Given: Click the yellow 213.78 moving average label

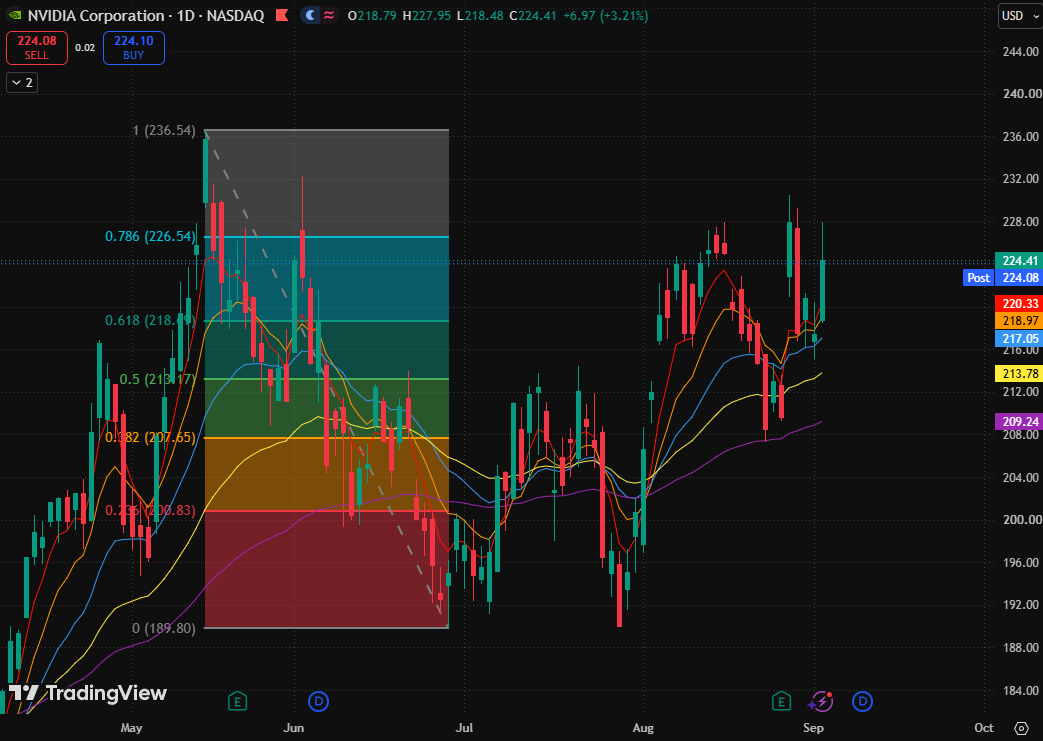Looking at the screenshot, I should point(1020,374).
